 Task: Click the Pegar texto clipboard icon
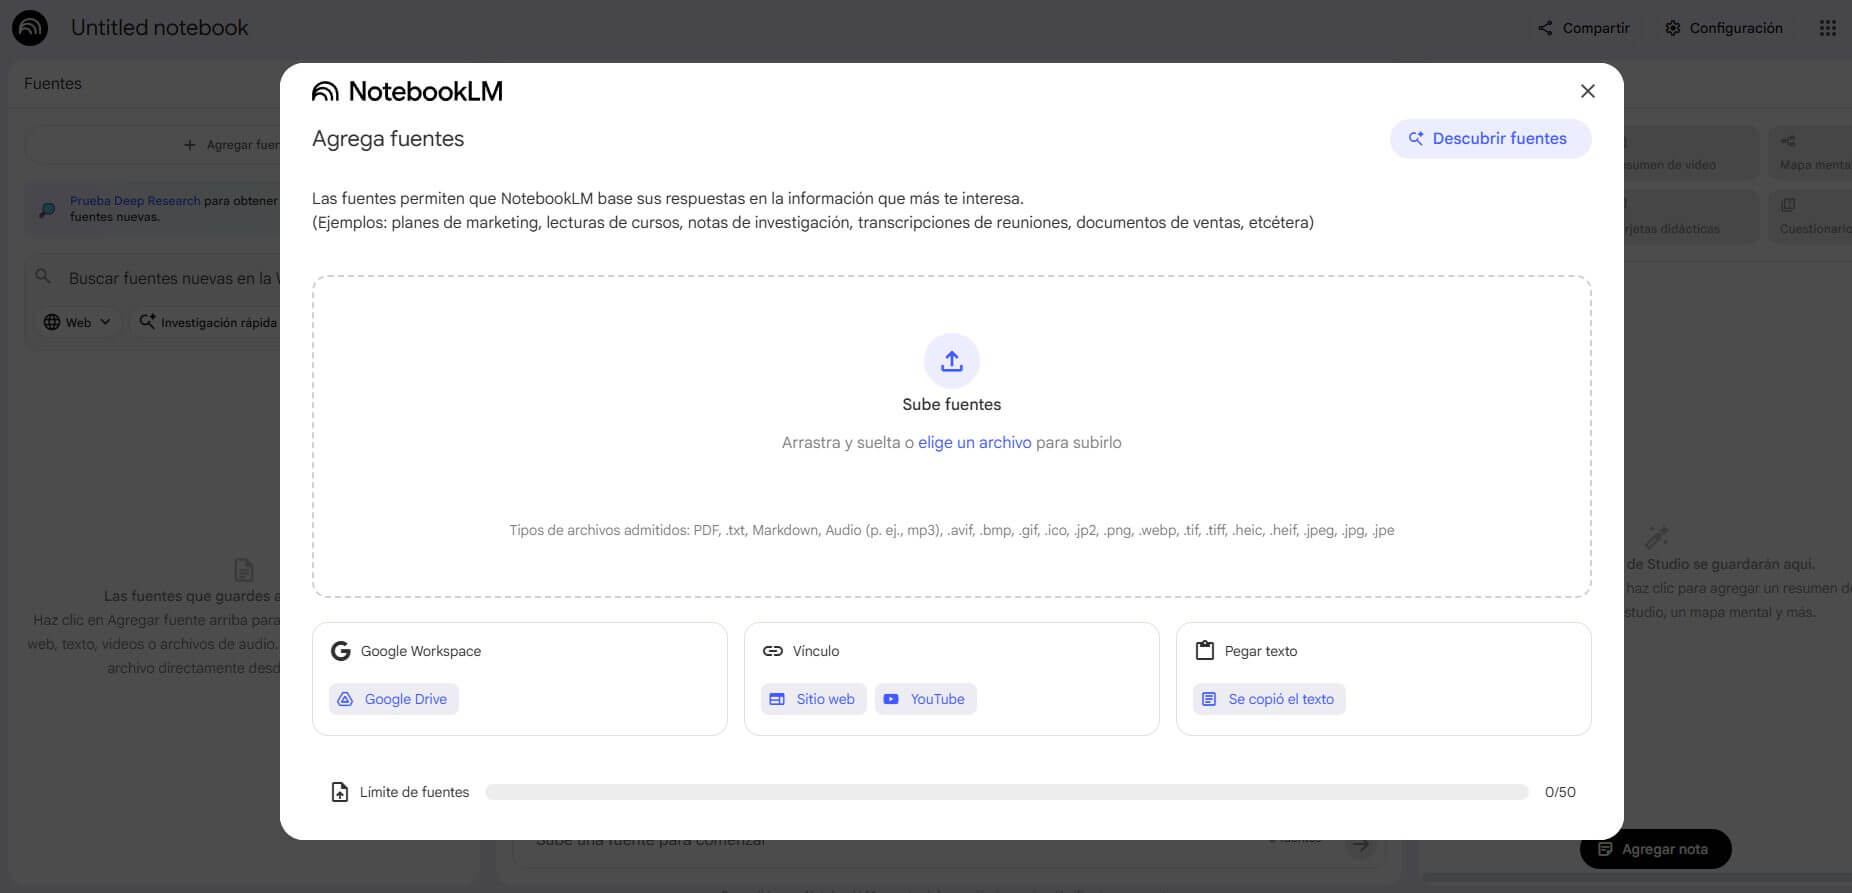click(1205, 651)
